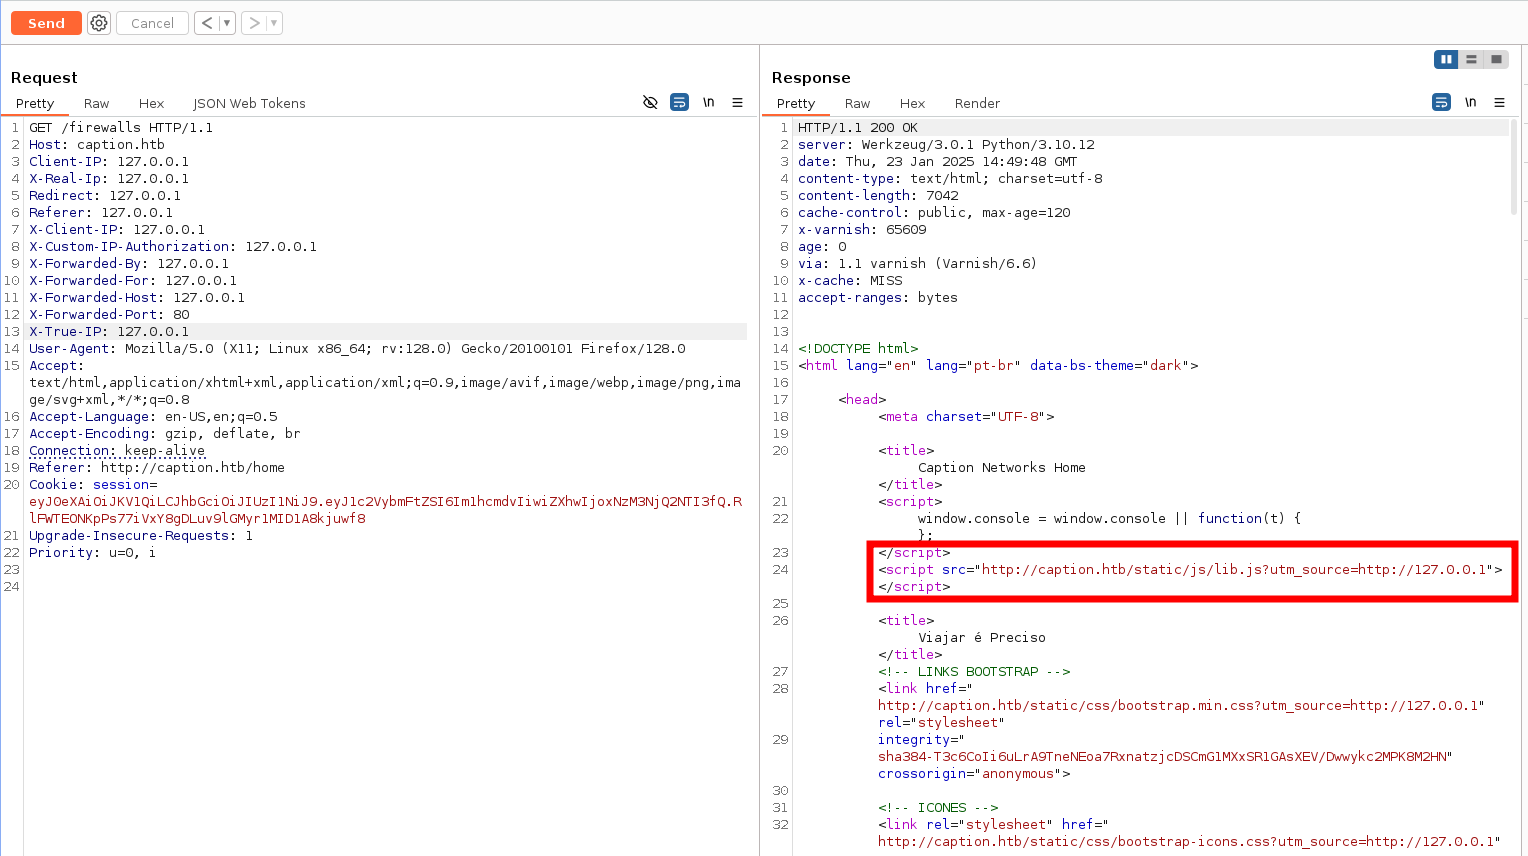Go forward to next request arrow
The image size is (1528, 856).
(254, 23)
